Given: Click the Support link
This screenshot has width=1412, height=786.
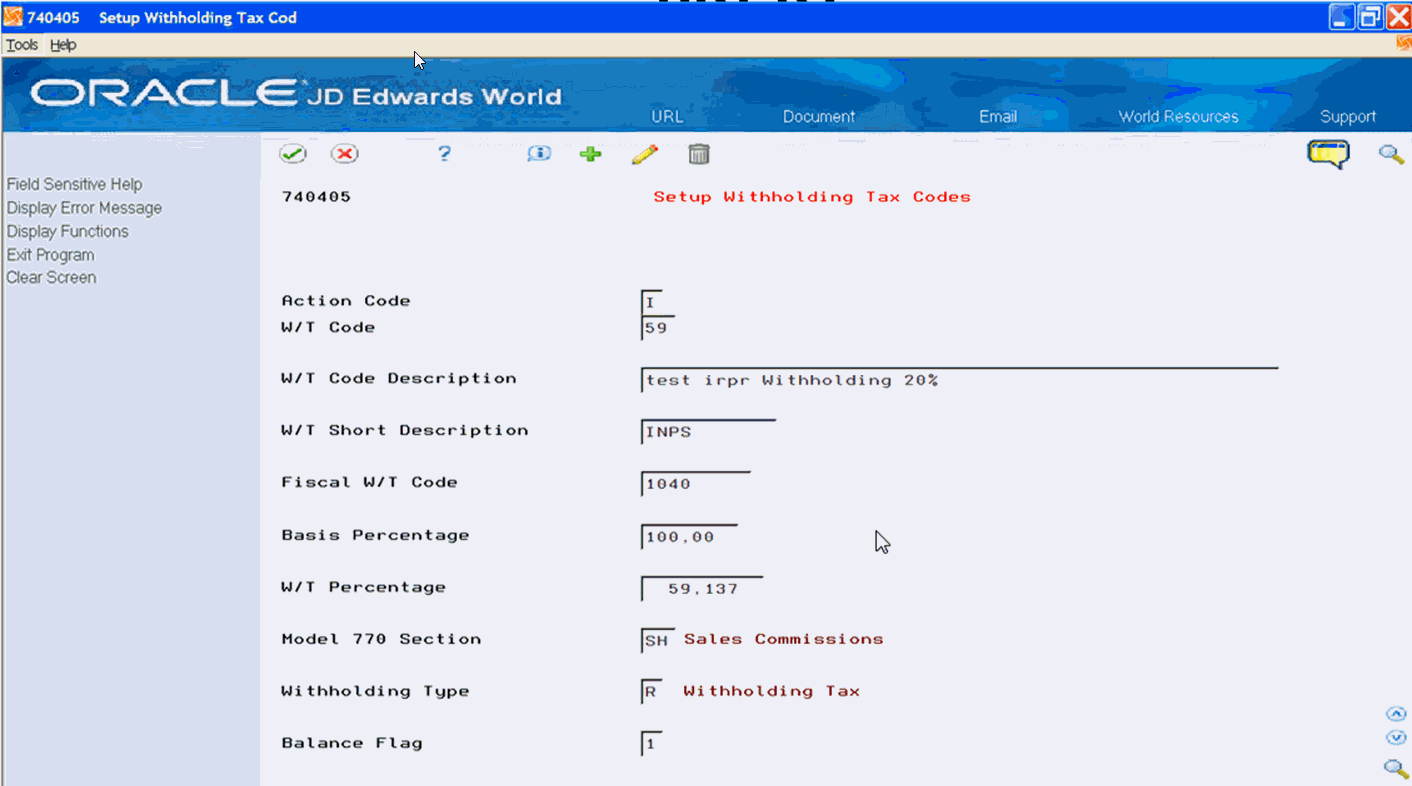Looking at the screenshot, I should pyautogui.click(x=1348, y=117).
